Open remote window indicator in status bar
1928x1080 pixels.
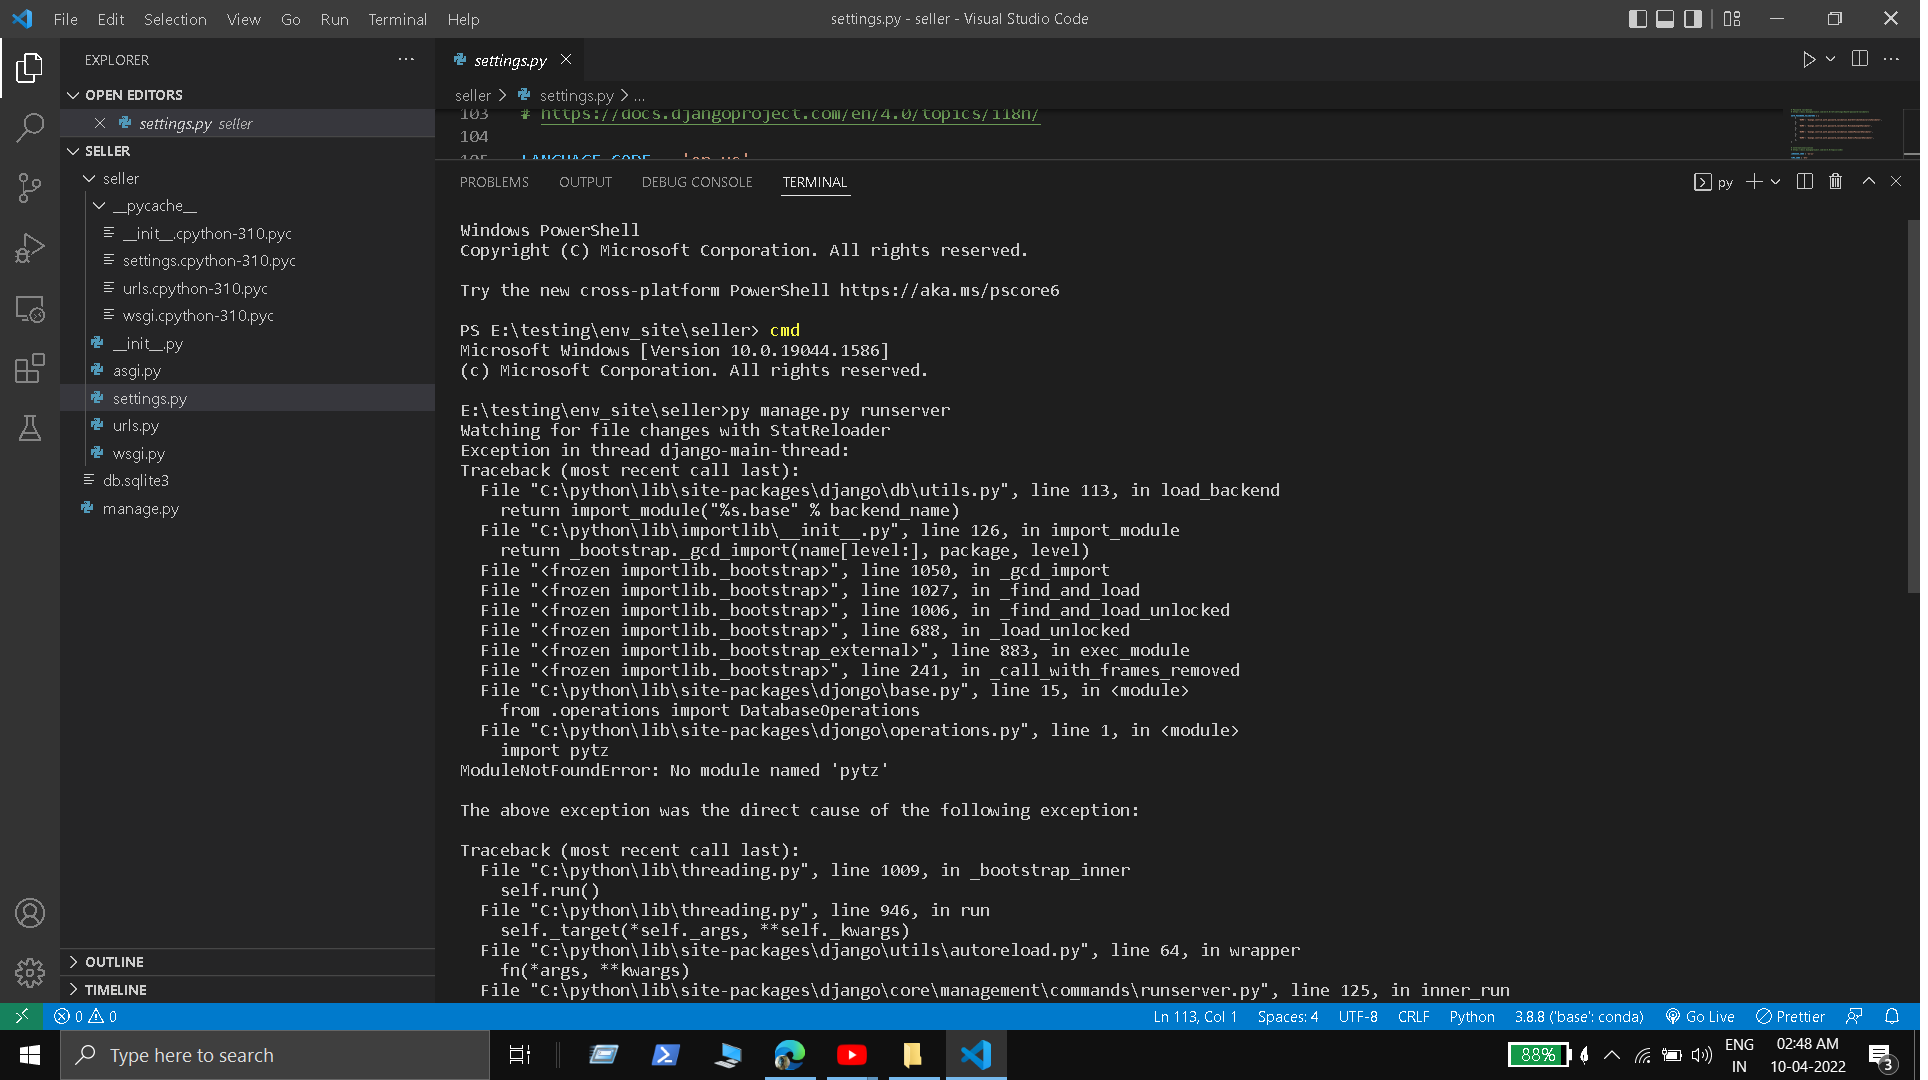pos(22,1016)
